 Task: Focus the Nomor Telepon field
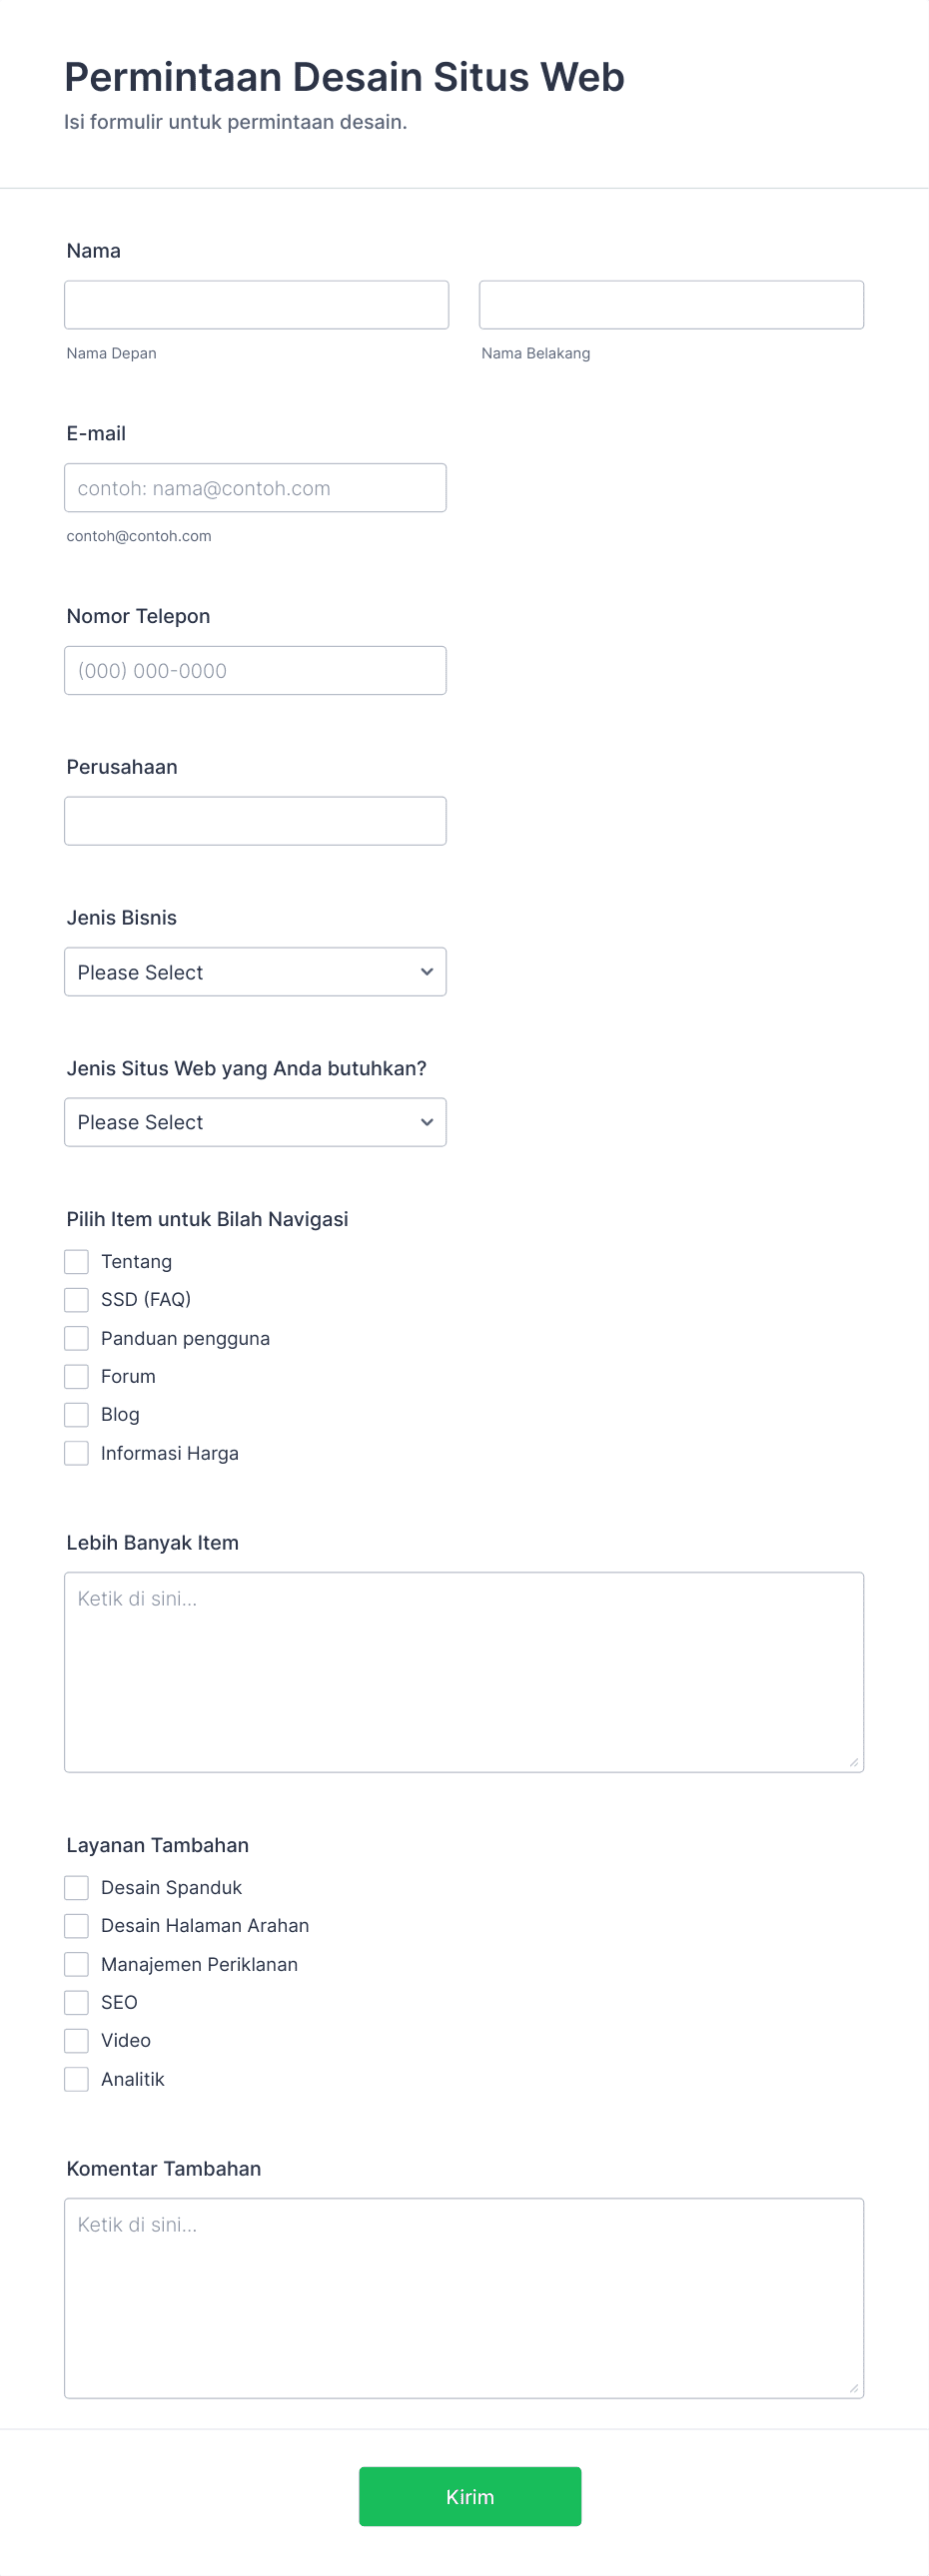coord(255,670)
